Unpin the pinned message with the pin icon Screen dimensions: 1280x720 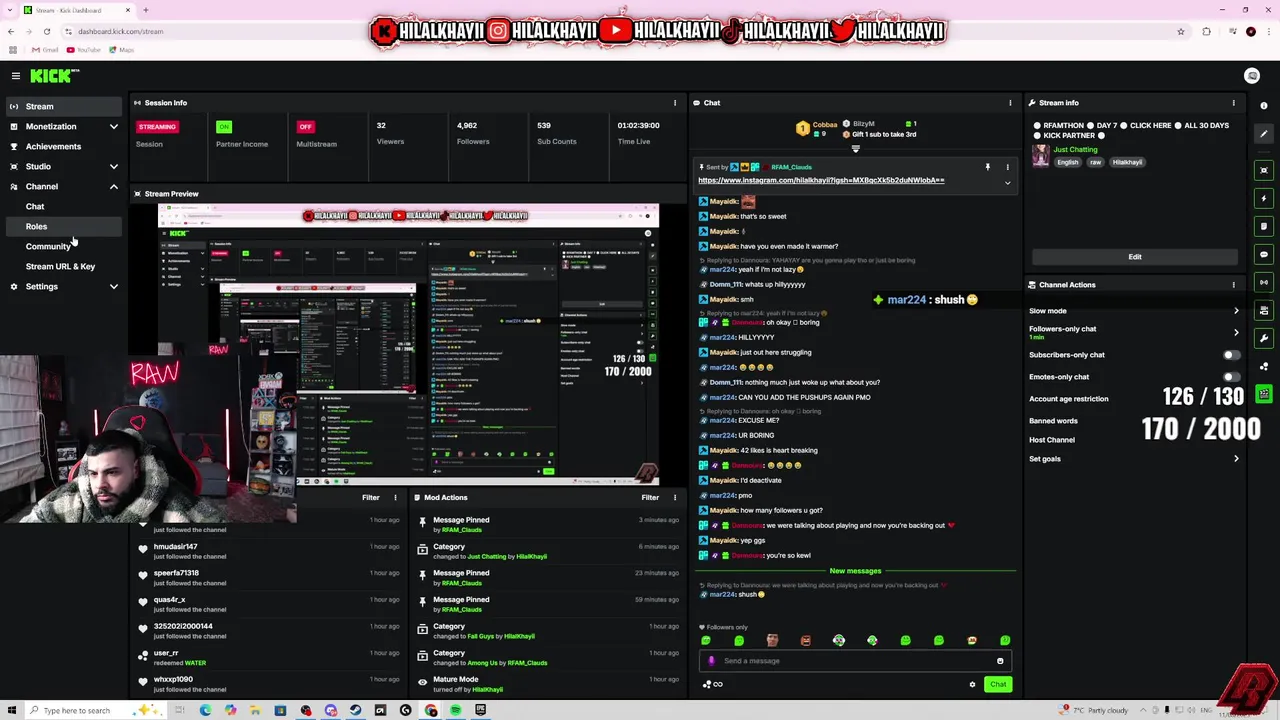pos(987,167)
